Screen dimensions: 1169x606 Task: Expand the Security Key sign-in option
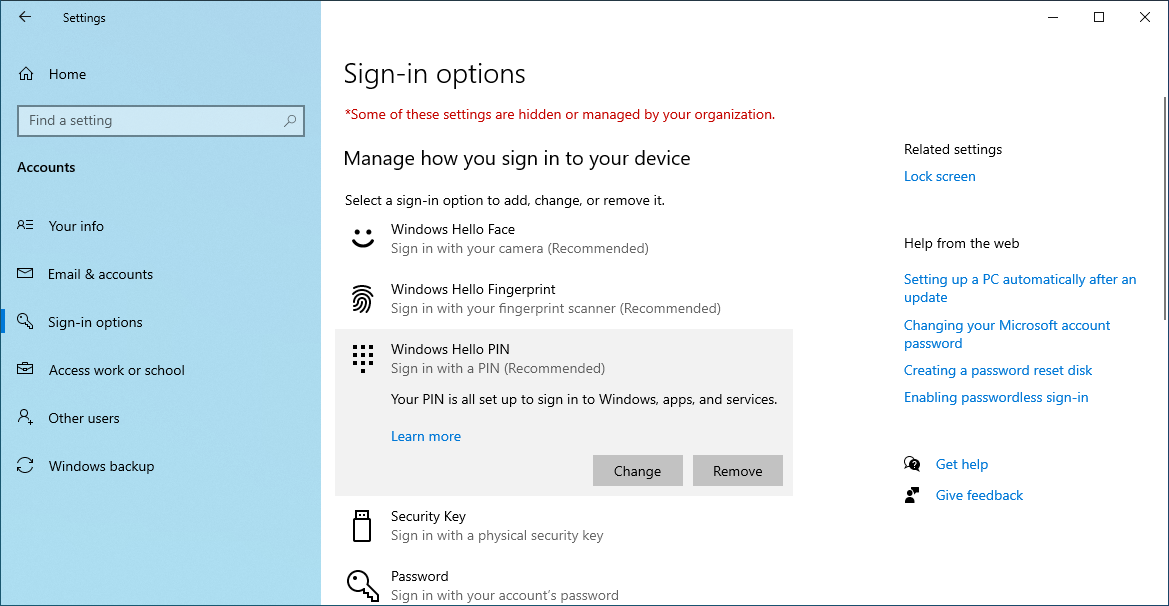pyautogui.click(x=497, y=526)
